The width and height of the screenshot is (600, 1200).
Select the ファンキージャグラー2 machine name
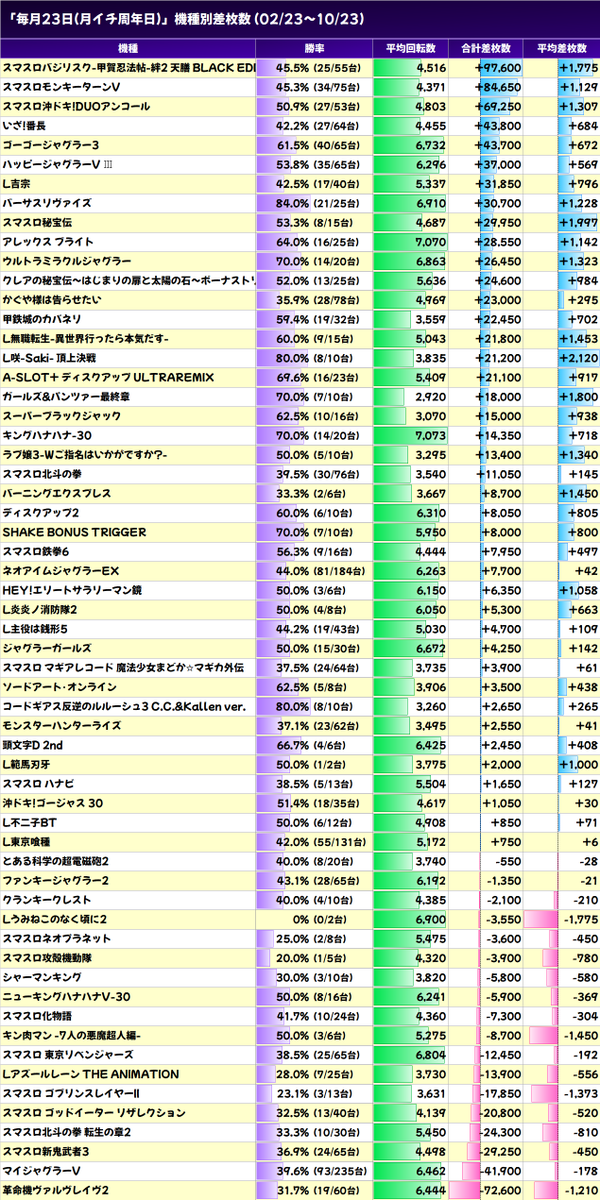pos(56,880)
